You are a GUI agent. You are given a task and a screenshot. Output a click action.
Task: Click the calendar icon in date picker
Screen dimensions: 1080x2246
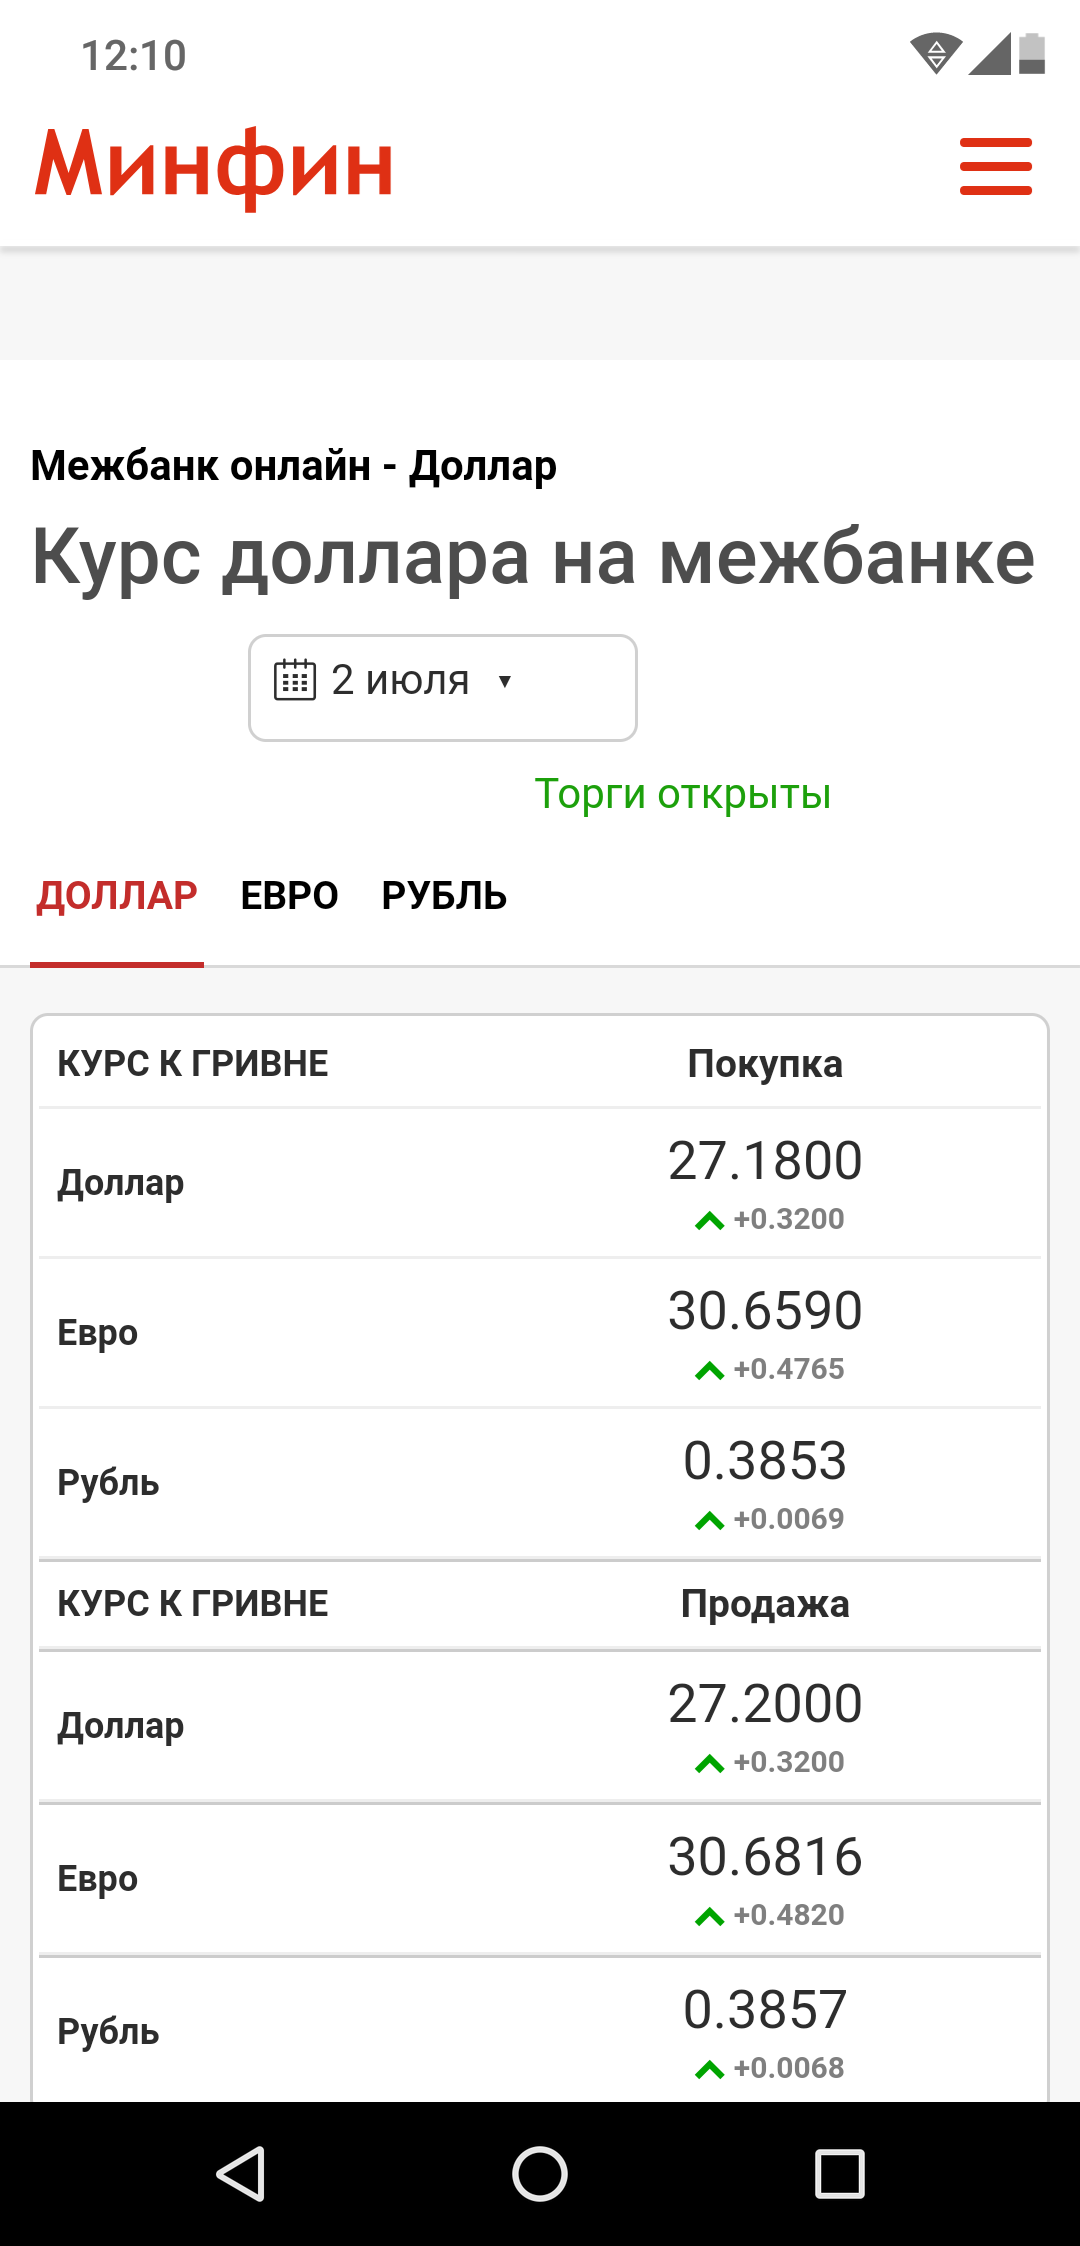point(295,680)
